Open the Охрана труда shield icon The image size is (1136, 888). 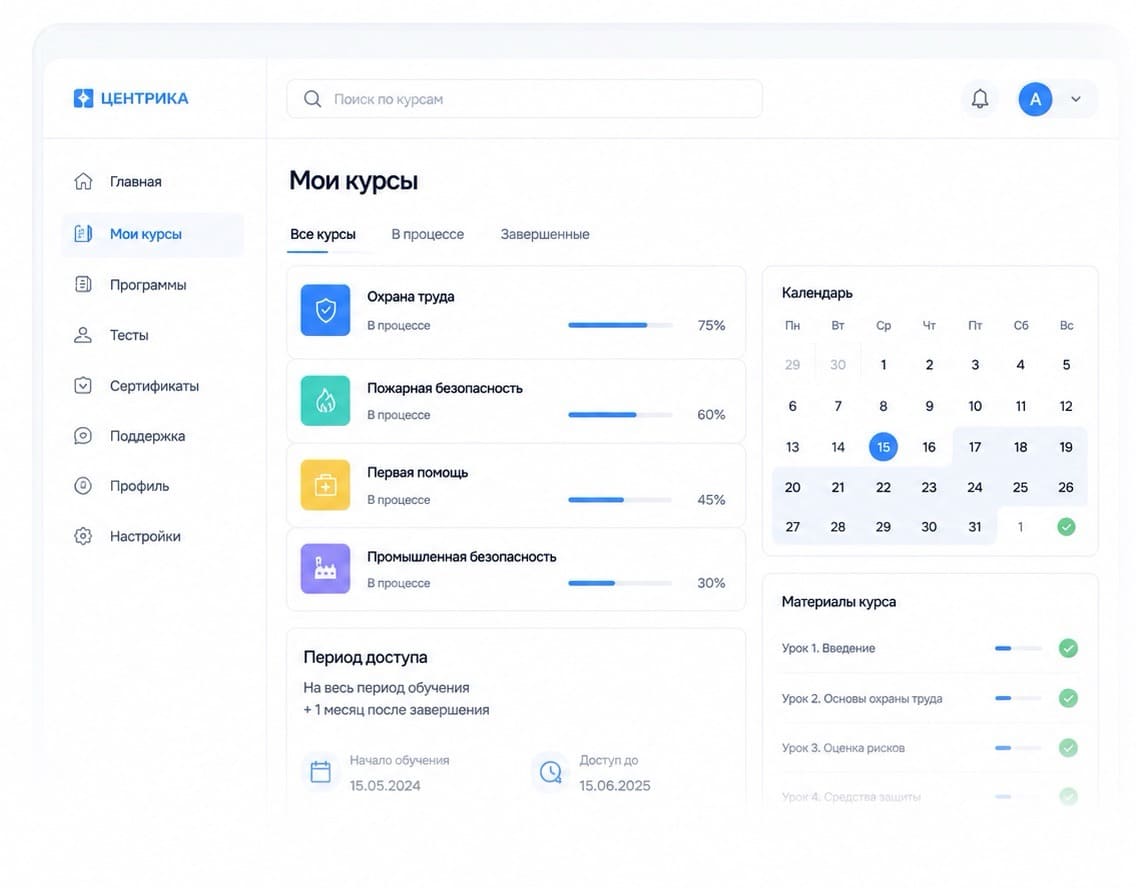click(325, 310)
